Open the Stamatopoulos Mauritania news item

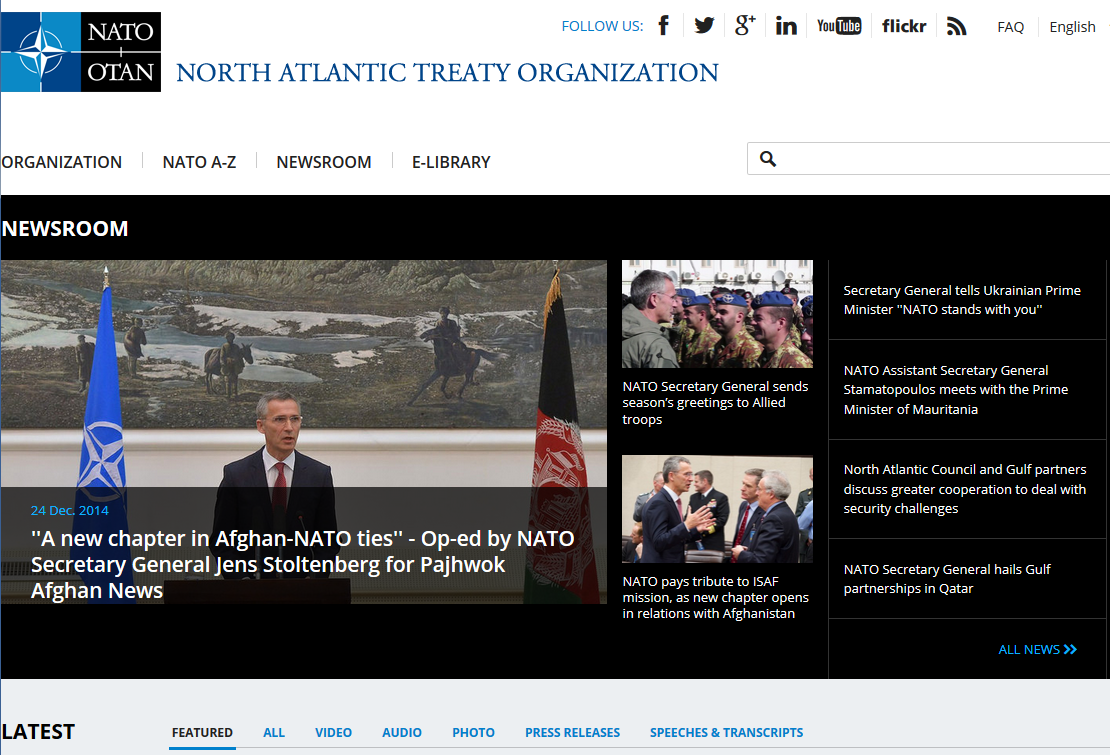coord(956,390)
